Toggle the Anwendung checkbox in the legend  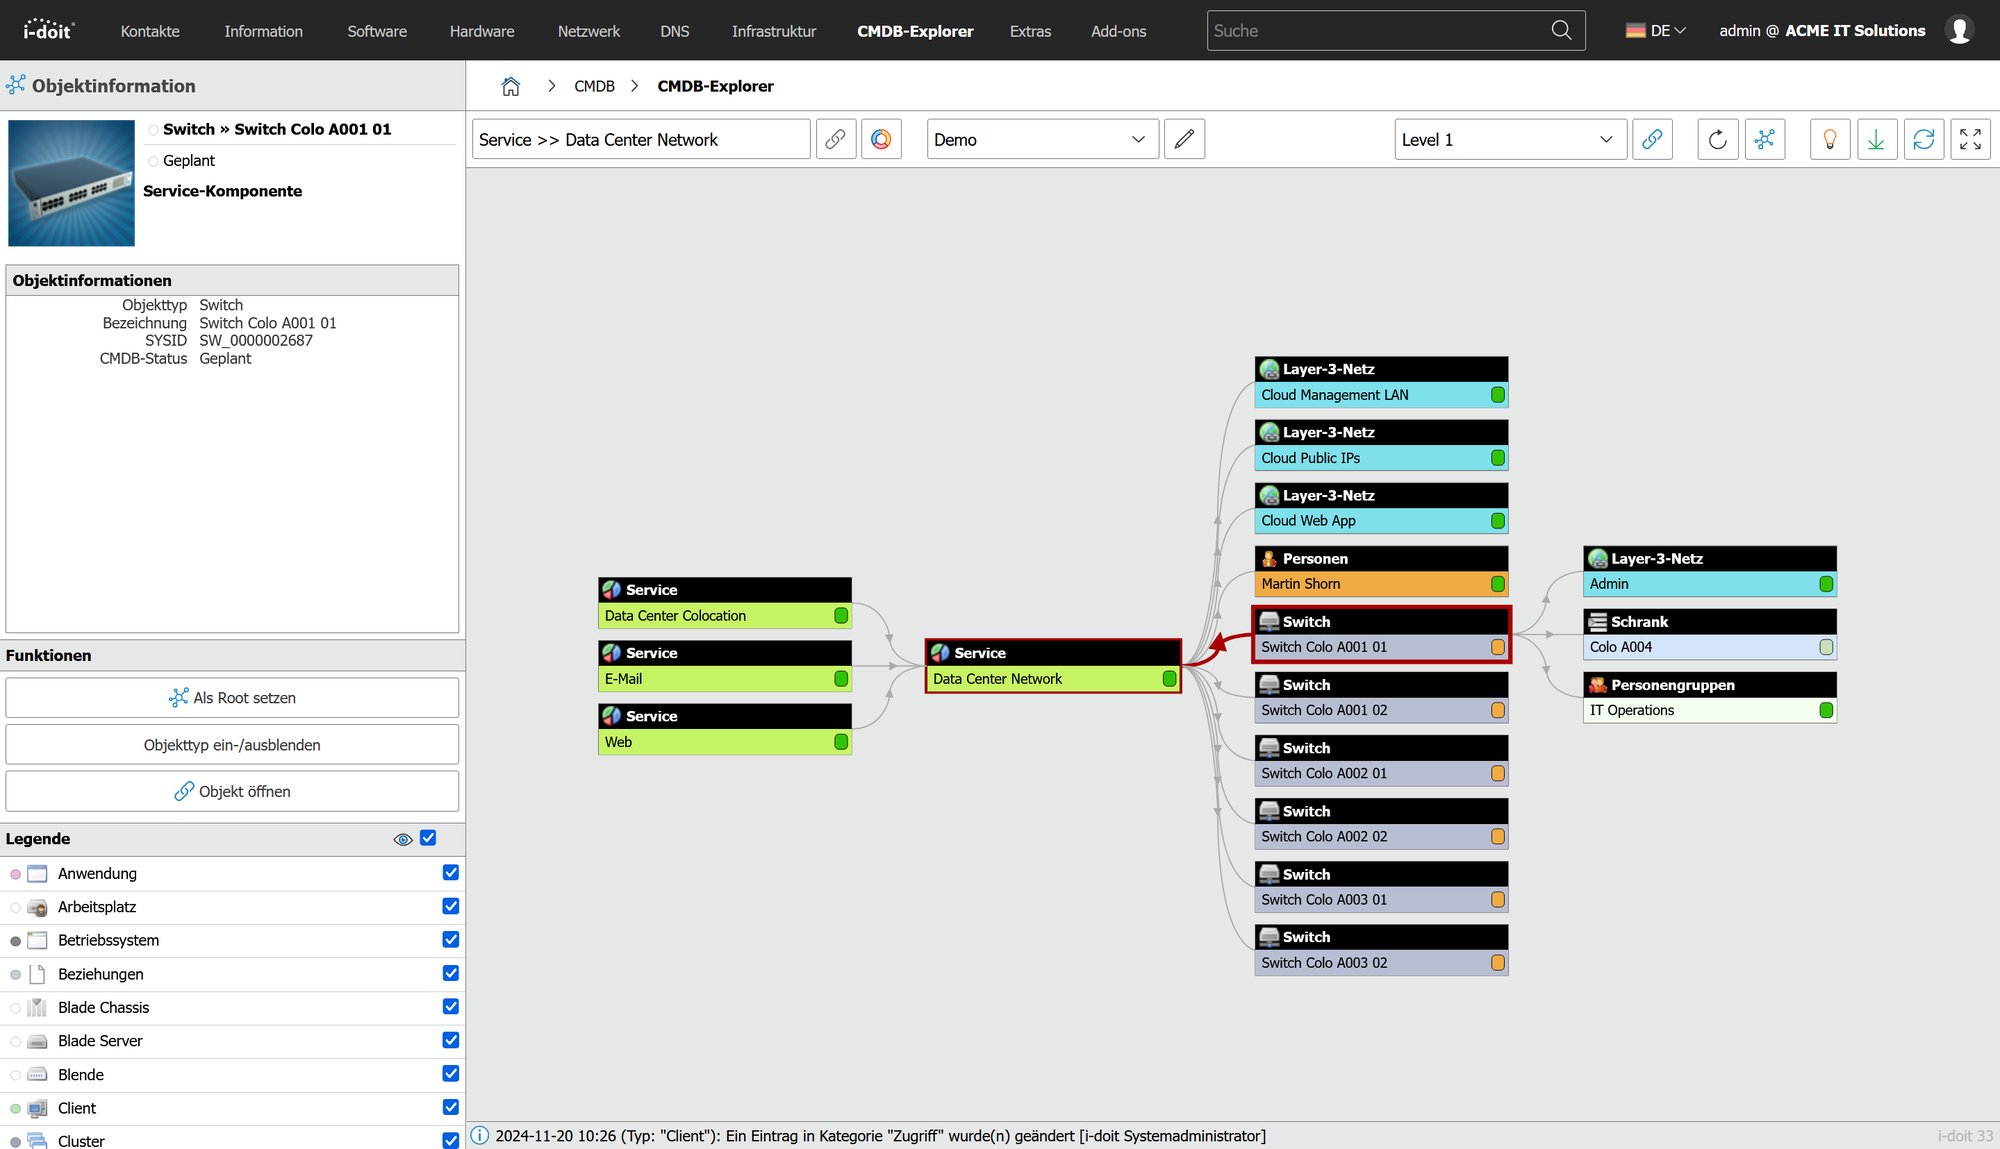pyautogui.click(x=450, y=873)
